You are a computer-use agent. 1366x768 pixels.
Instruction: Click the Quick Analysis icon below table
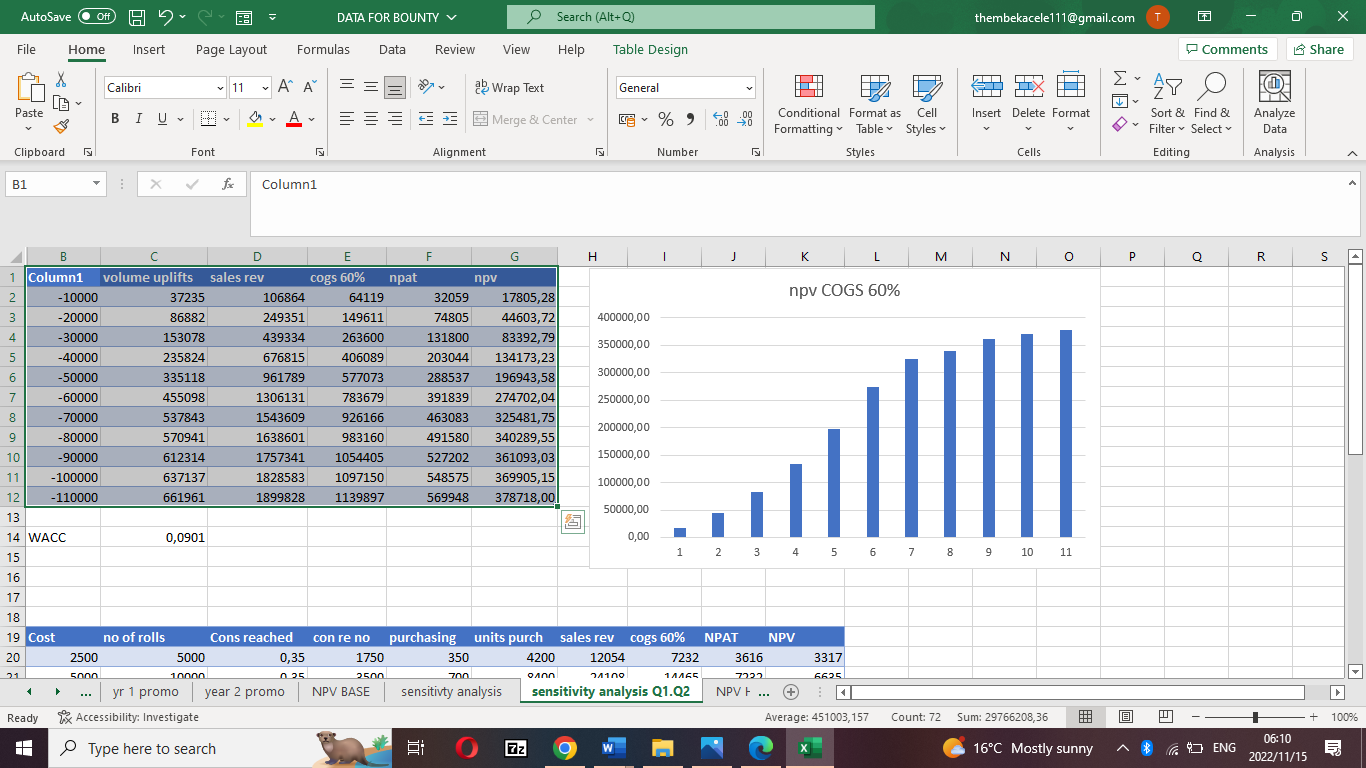coord(573,522)
